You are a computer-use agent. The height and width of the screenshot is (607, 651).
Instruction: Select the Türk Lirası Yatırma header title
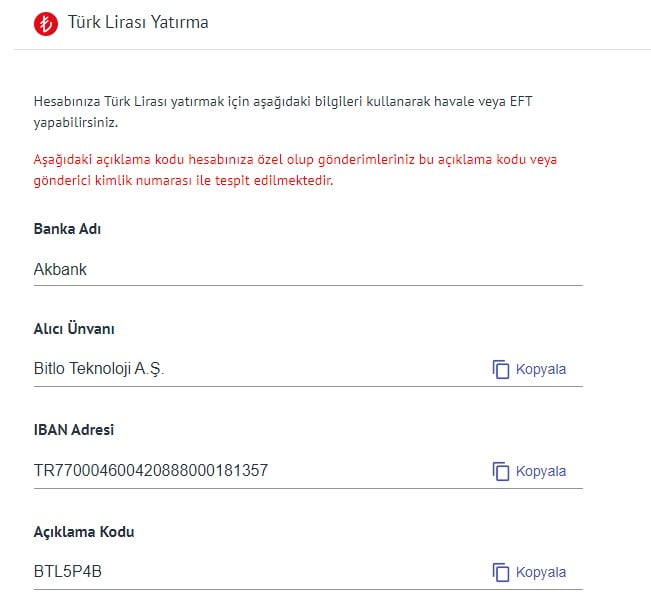pos(138,22)
